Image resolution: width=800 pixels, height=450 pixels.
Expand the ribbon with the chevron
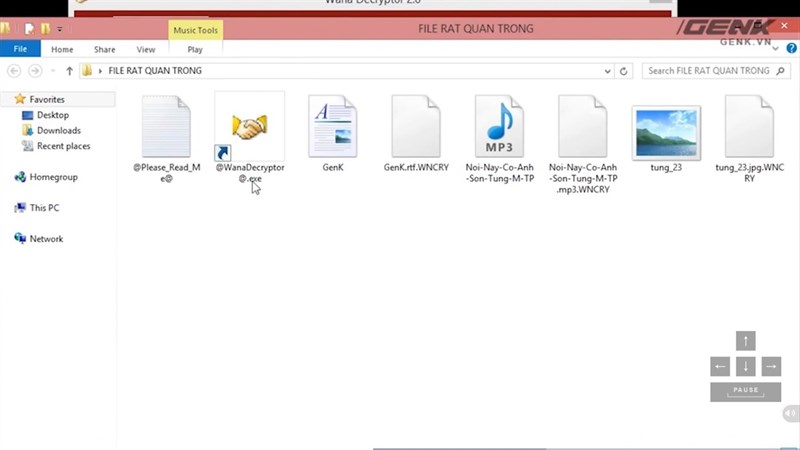coord(776,49)
